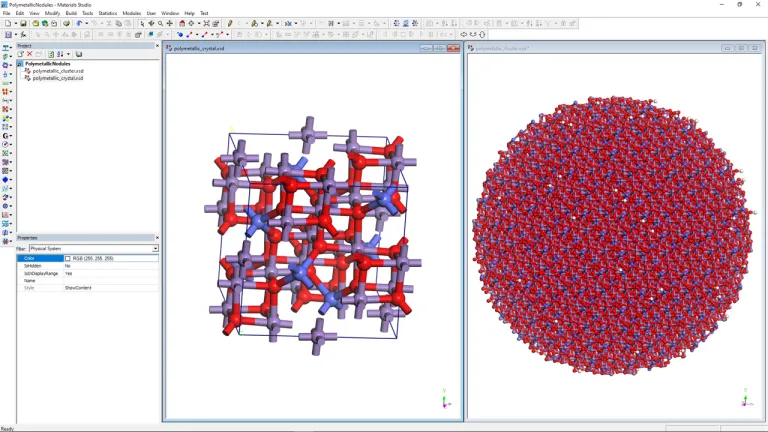Open the dropdown arrow beside Undo
This screenshot has width=768, height=432.
point(87,23)
